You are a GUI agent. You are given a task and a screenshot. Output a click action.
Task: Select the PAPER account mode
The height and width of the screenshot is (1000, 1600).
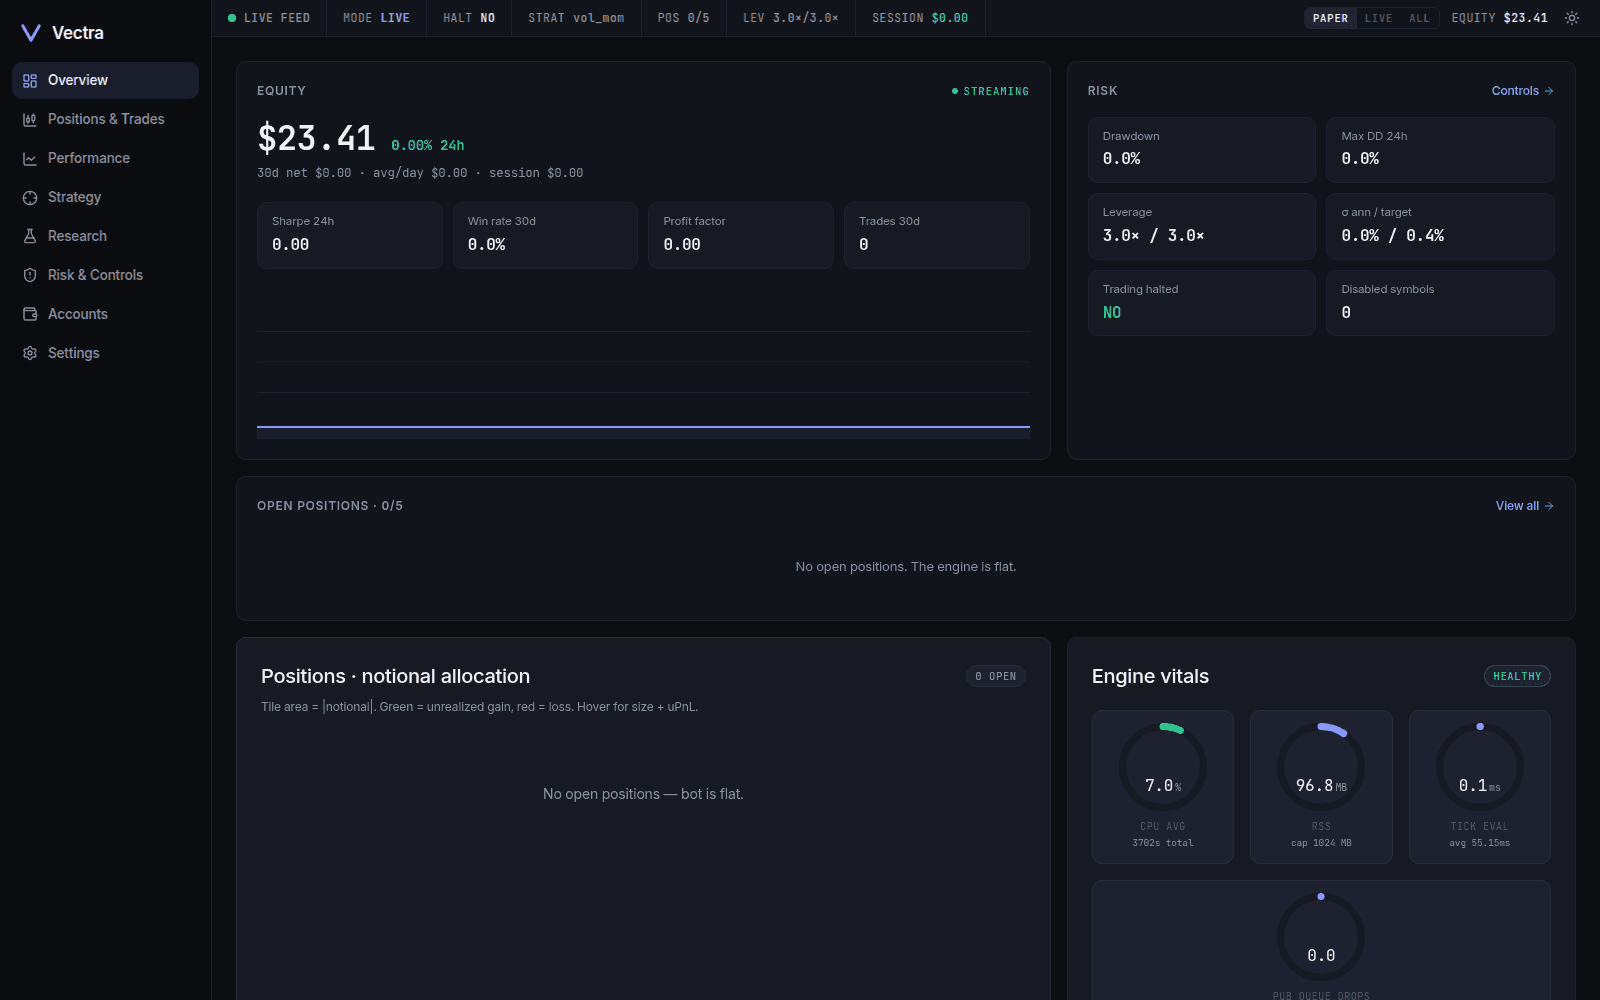1330,18
